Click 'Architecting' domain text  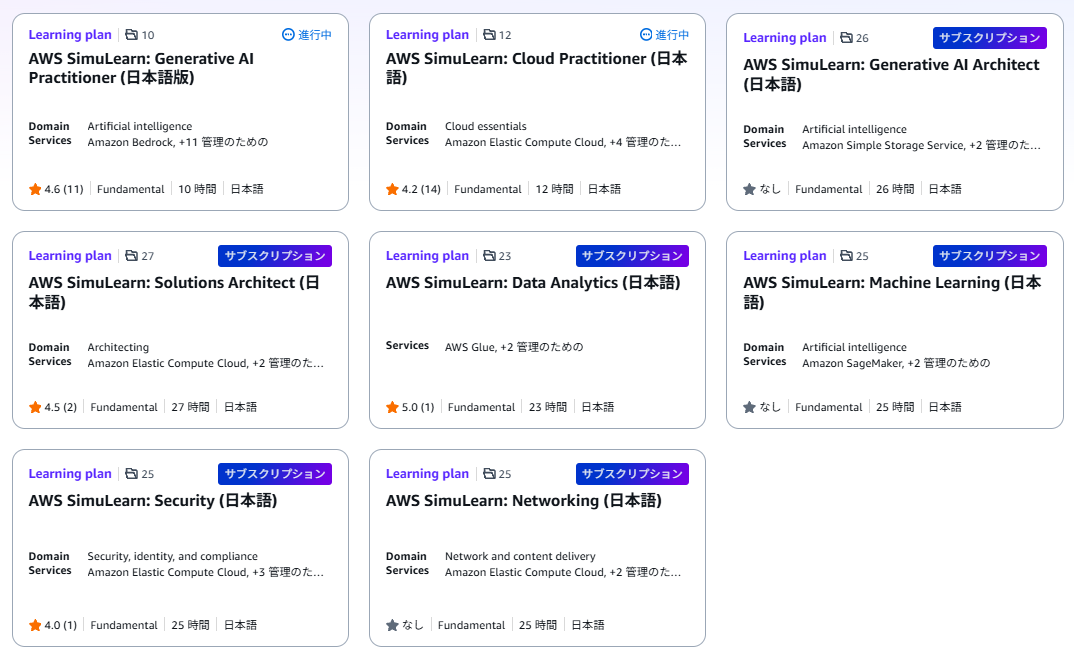(118, 347)
